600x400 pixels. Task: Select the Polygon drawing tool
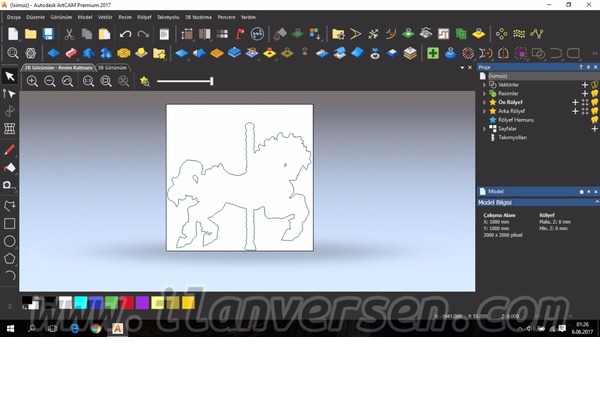(10, 259)
